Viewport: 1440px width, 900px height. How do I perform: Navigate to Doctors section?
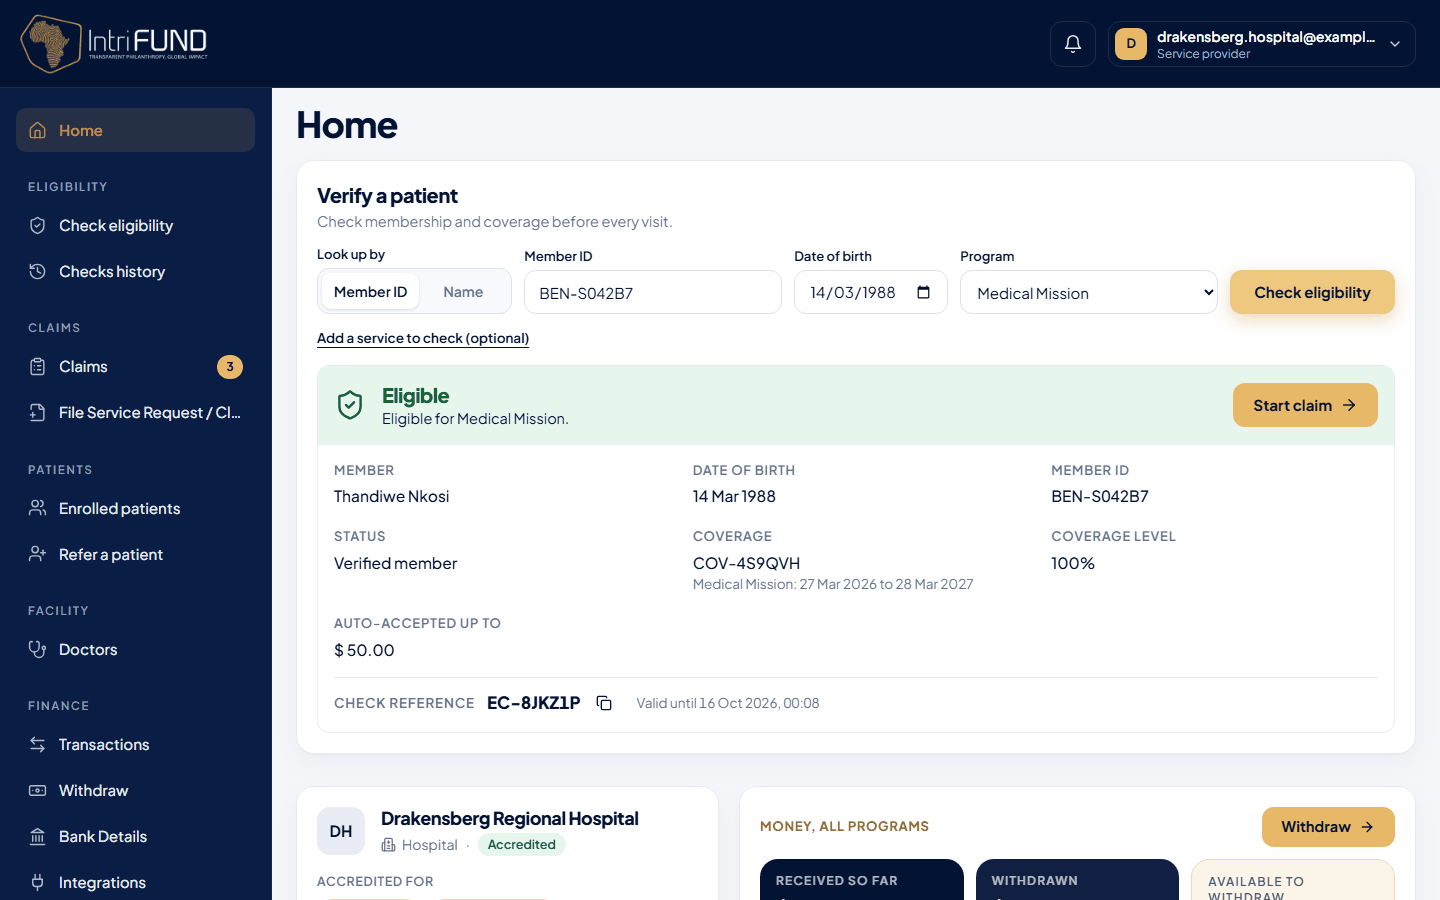[136, 650]
